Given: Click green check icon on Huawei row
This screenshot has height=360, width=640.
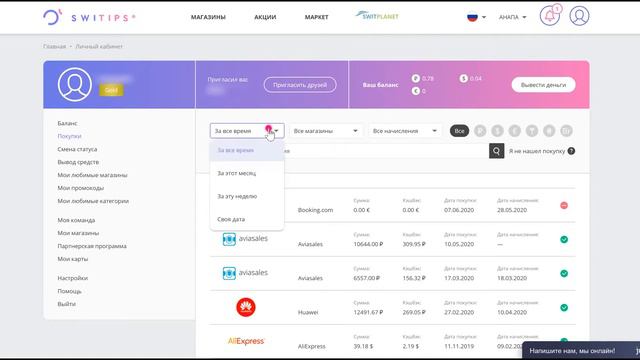Looking at the screenshot, I should 564,308.
